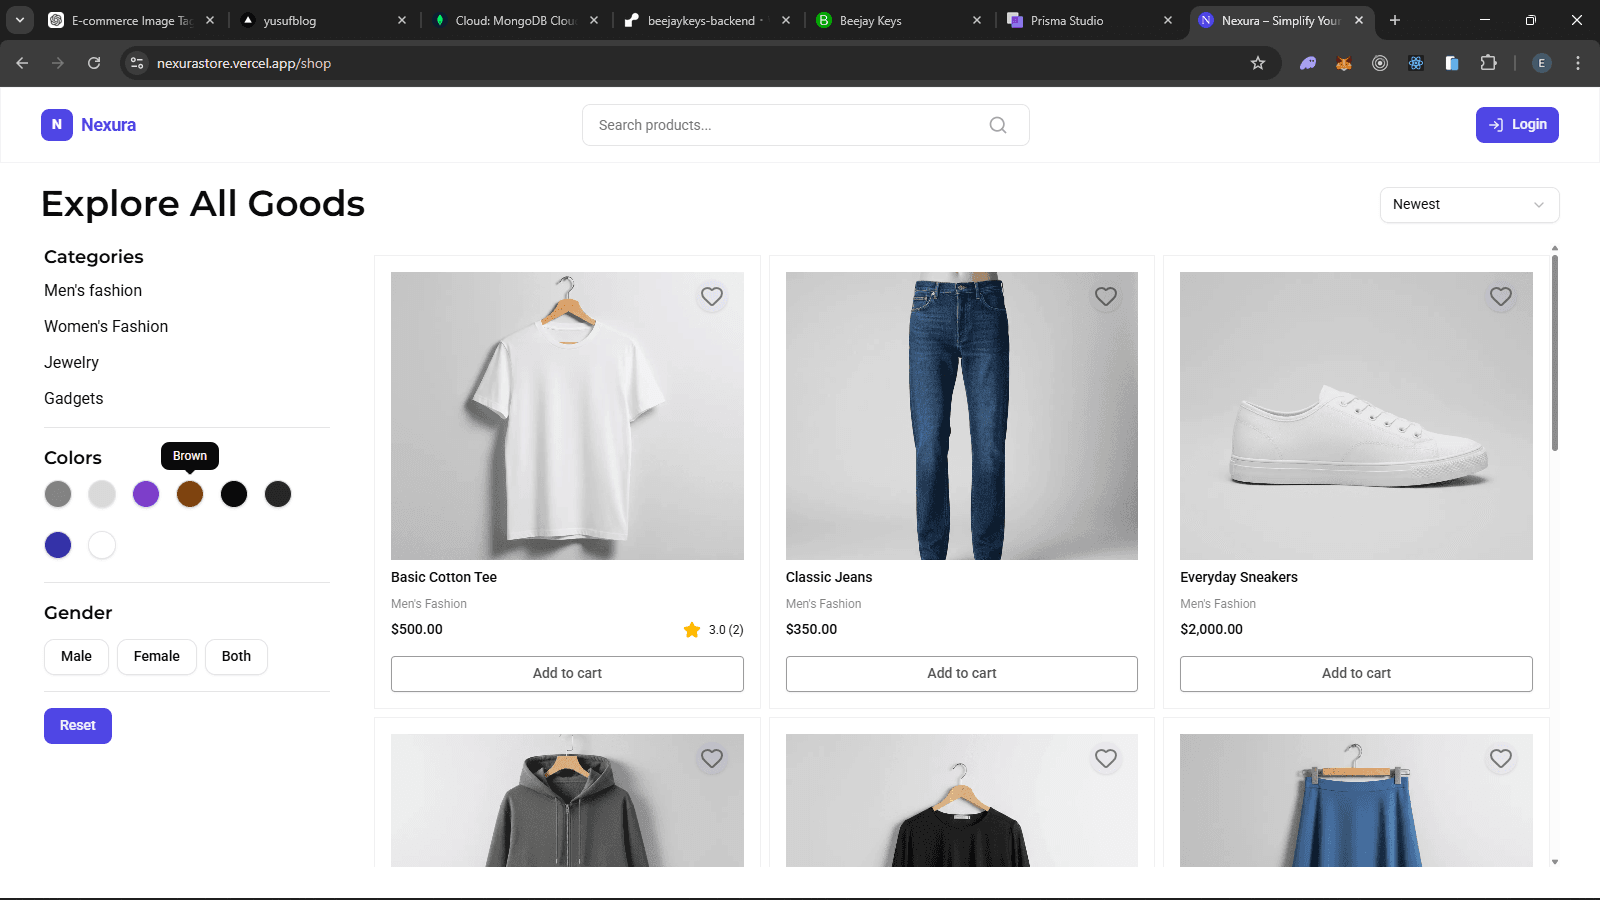The height and width of the screenshot is (900, 1600).
Task: Open the Women's Fashion category
Action: coord(106,327)
